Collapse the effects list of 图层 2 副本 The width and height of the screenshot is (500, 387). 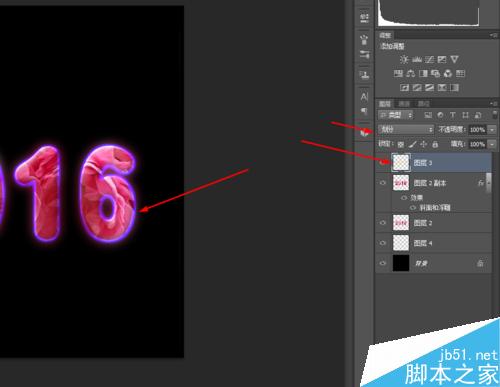pyautogui.click(x=489, y=183)
